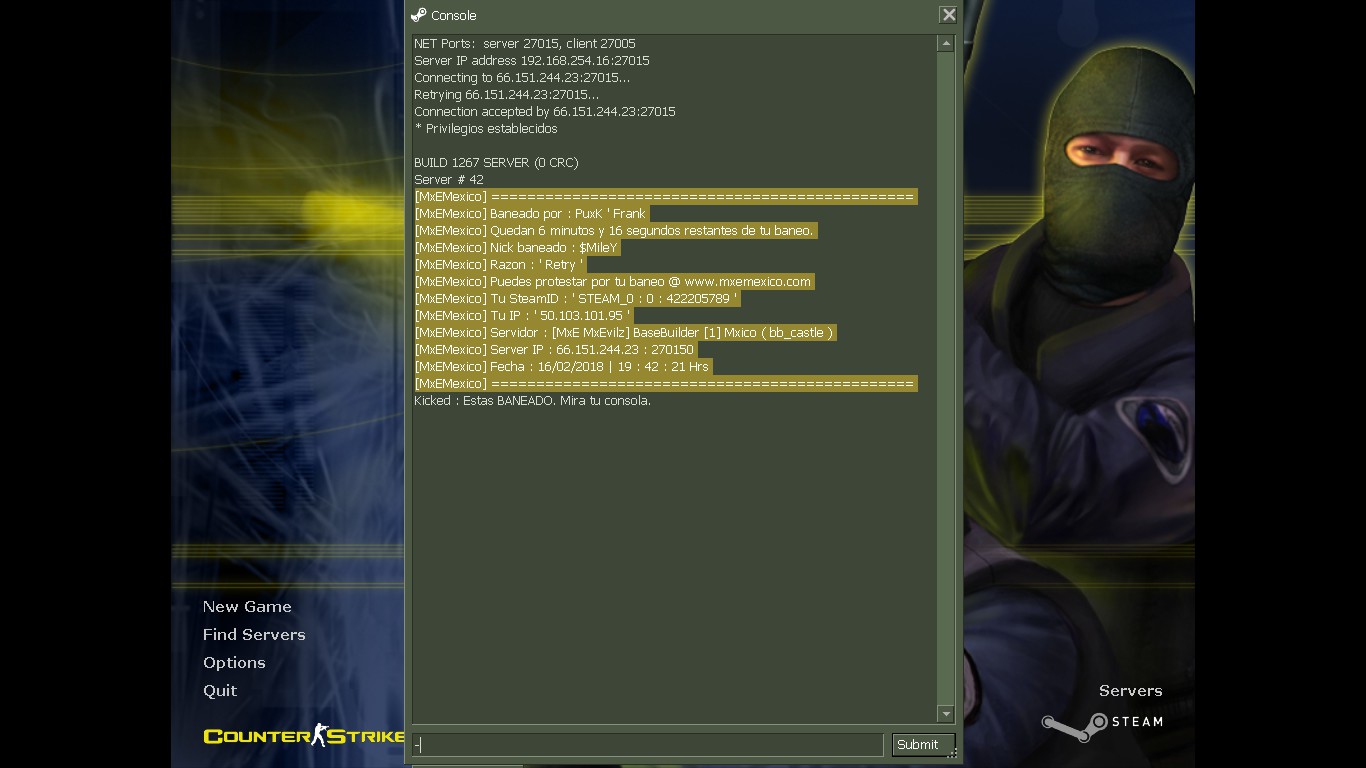Click line 'Fecha : 16/02/2018 | 19 : 42 : 21 Hrs'
1366x768 pixels.
click(563, 367)
